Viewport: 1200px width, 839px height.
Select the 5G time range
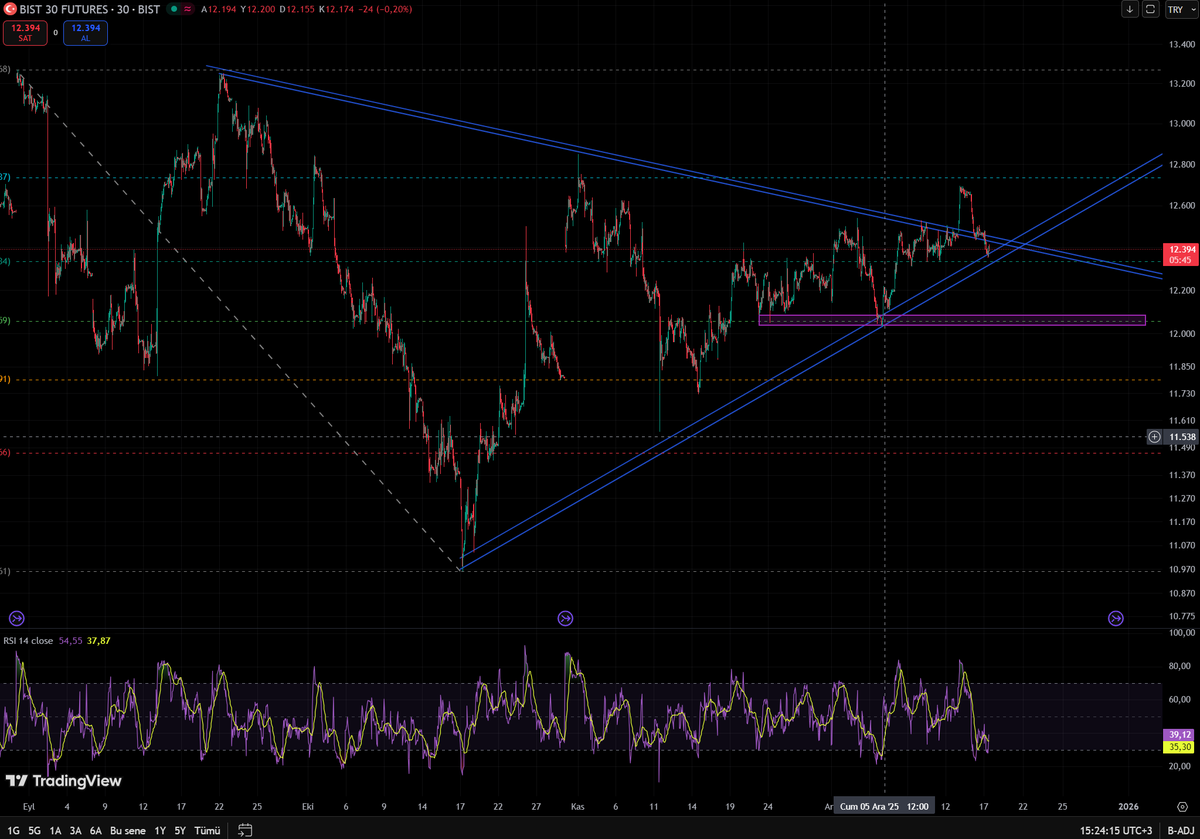click(34, 830)
